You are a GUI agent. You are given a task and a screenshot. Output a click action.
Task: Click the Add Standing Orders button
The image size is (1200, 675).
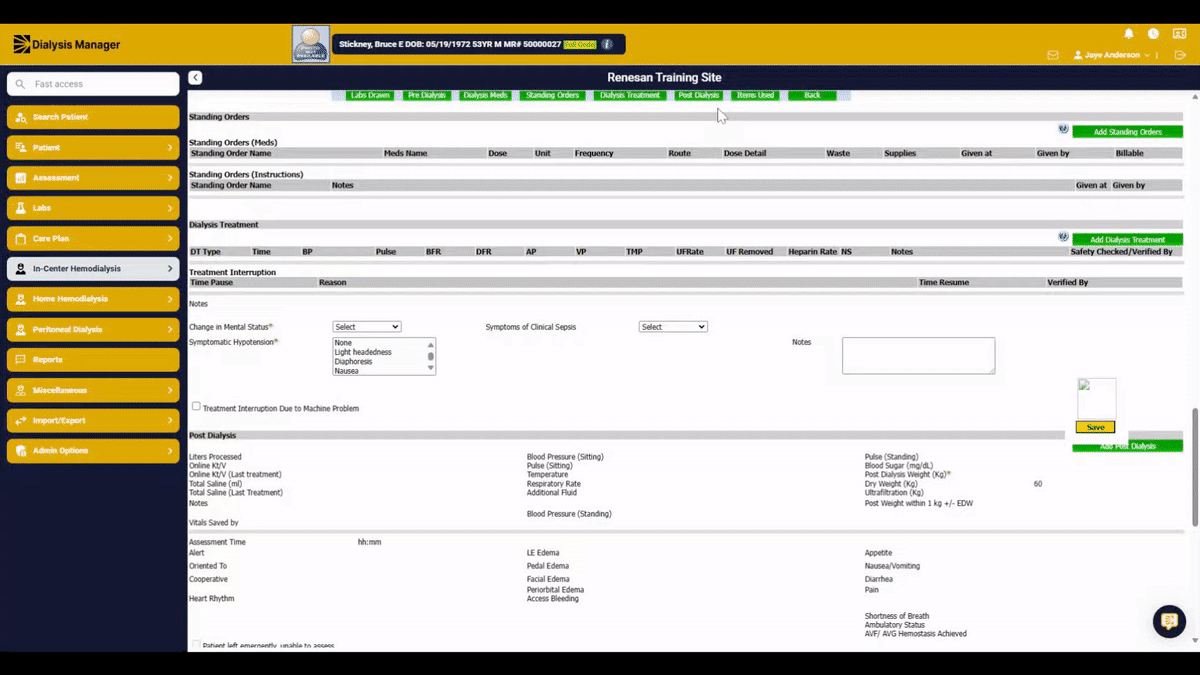tap(1127, 132)
